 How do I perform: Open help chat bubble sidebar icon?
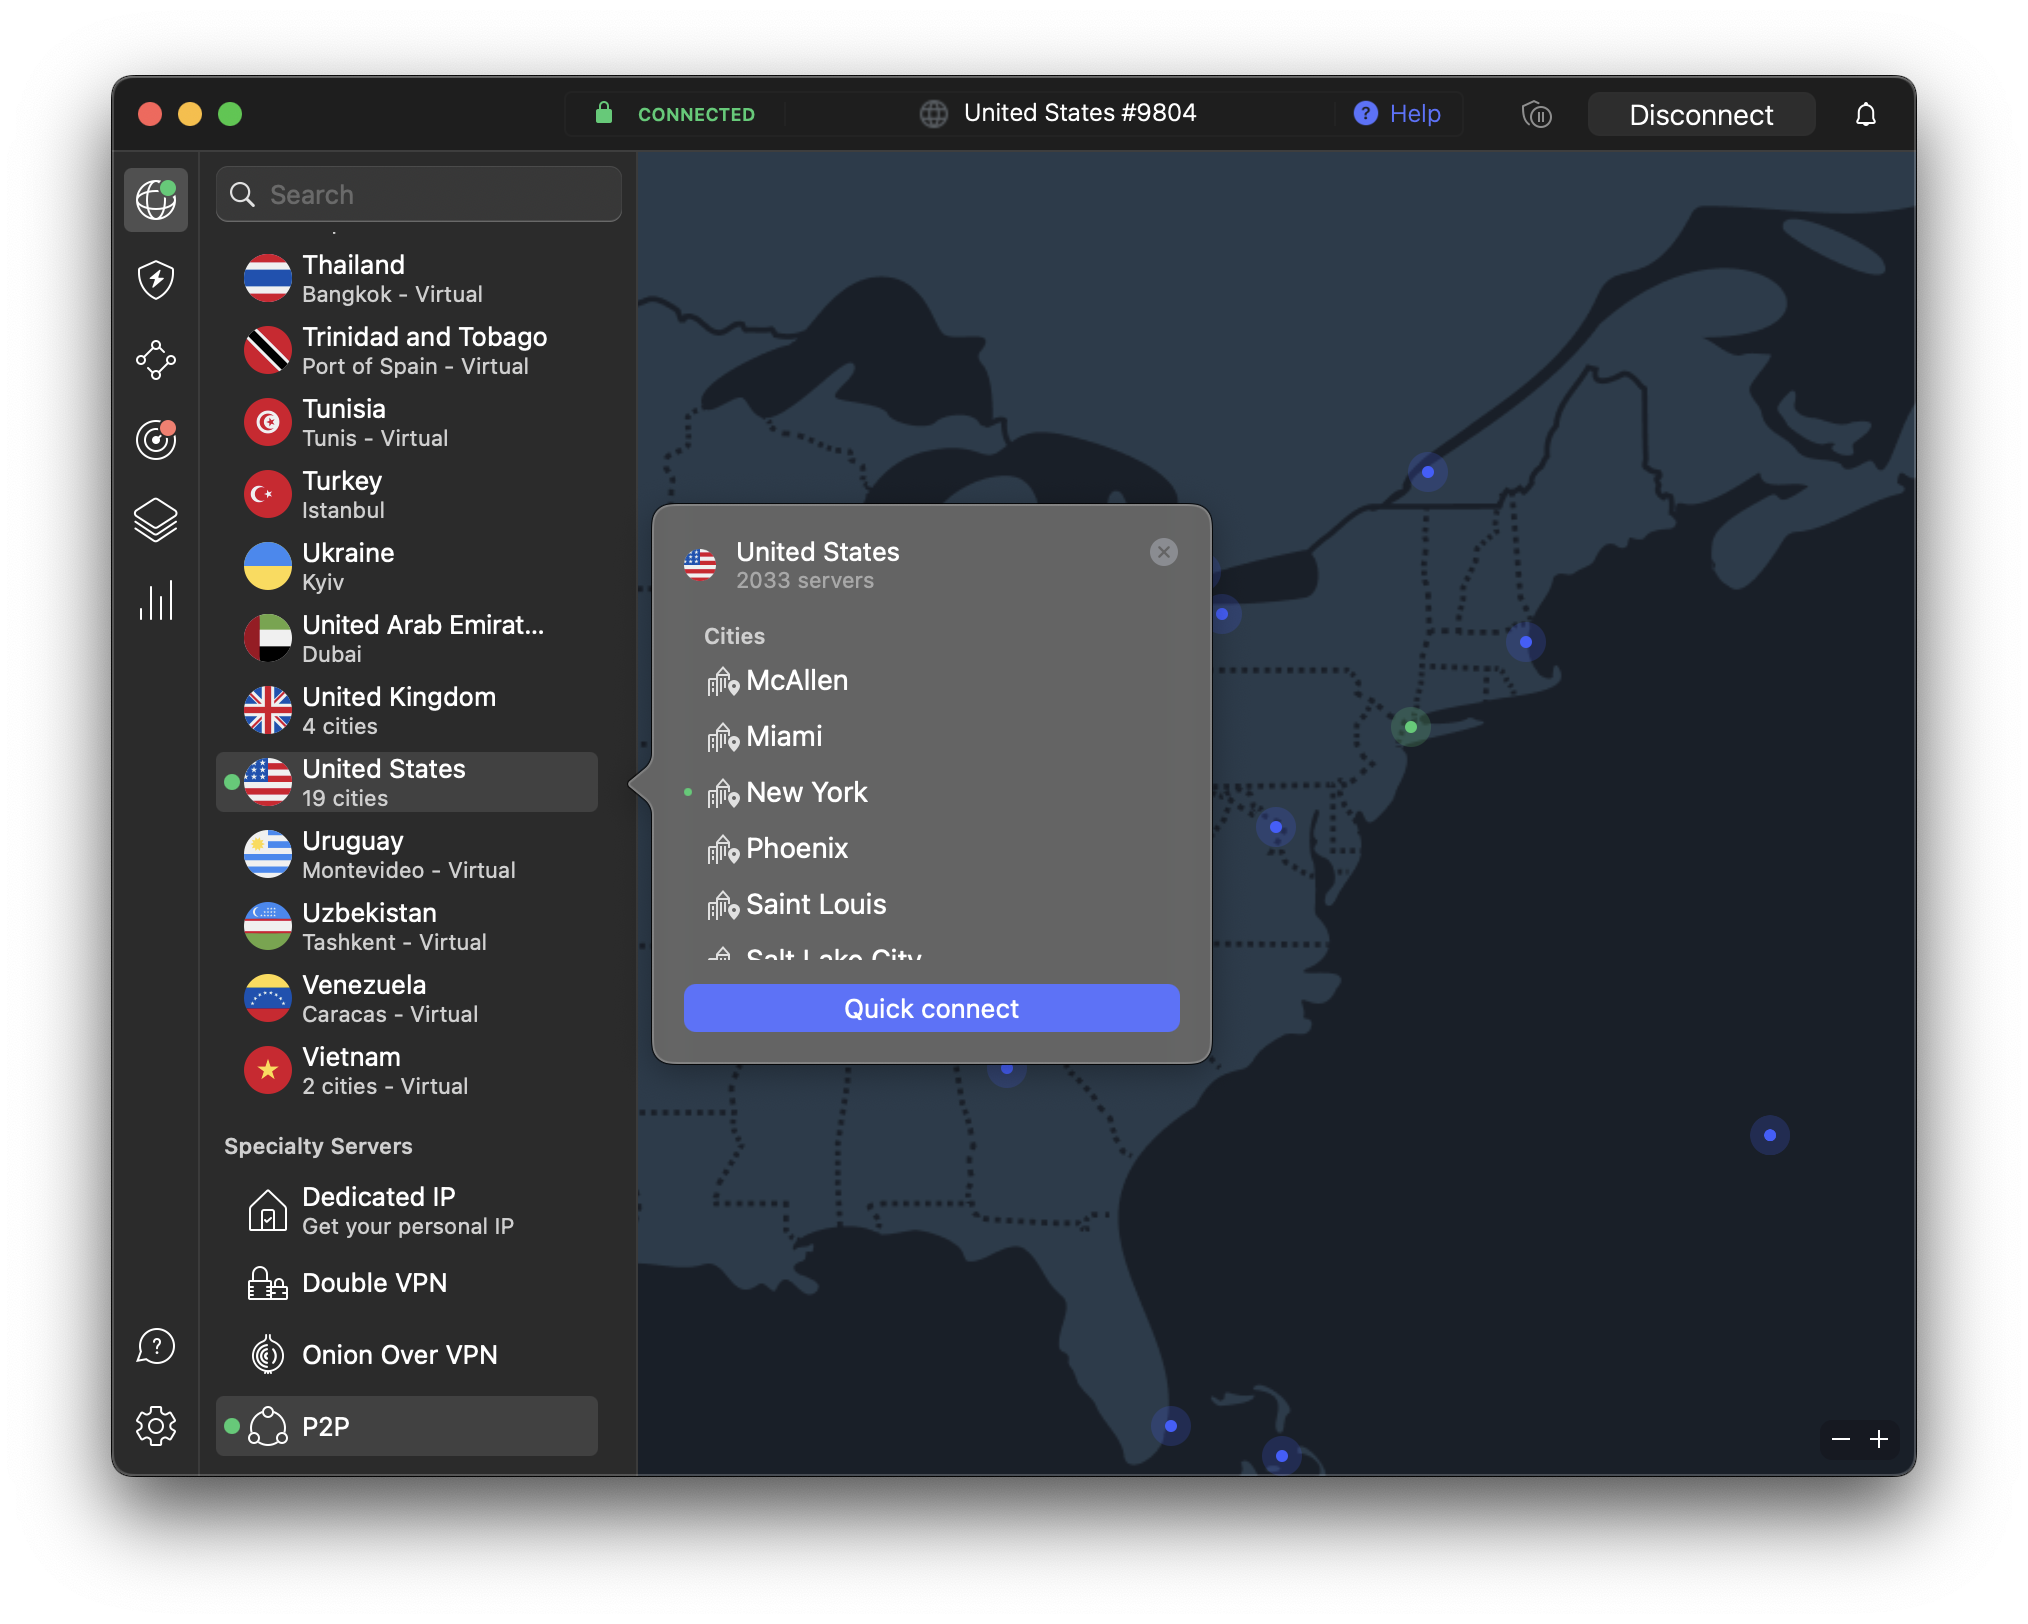pyautogui.click(x=156, y=1346)
